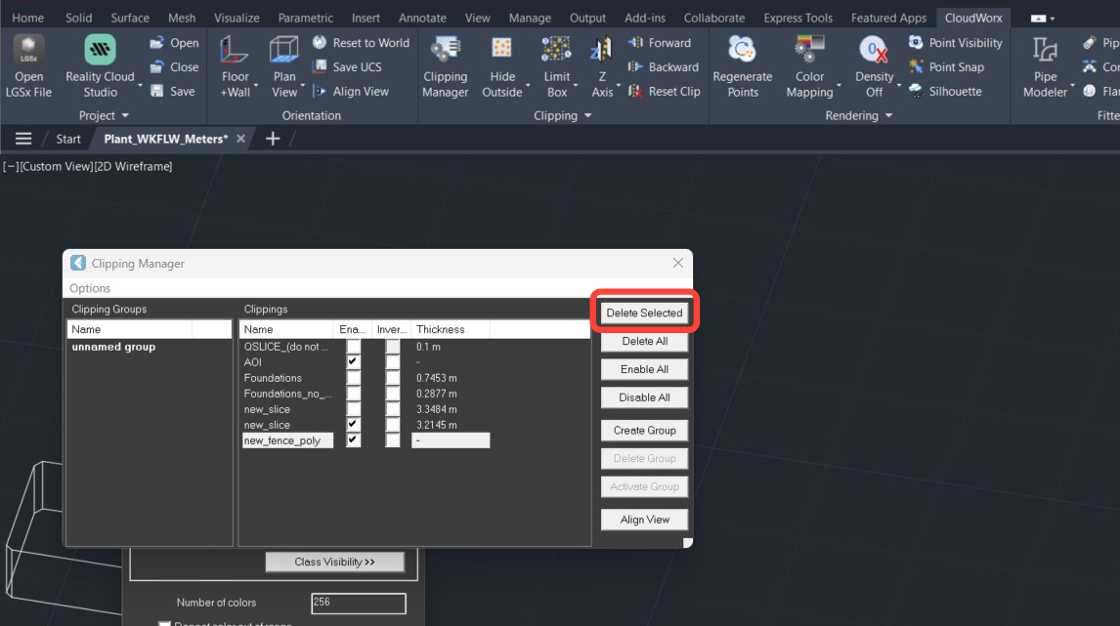Switch to the Annotate ribbon tab
This screenshot has width=1120, height=626.
422,18
